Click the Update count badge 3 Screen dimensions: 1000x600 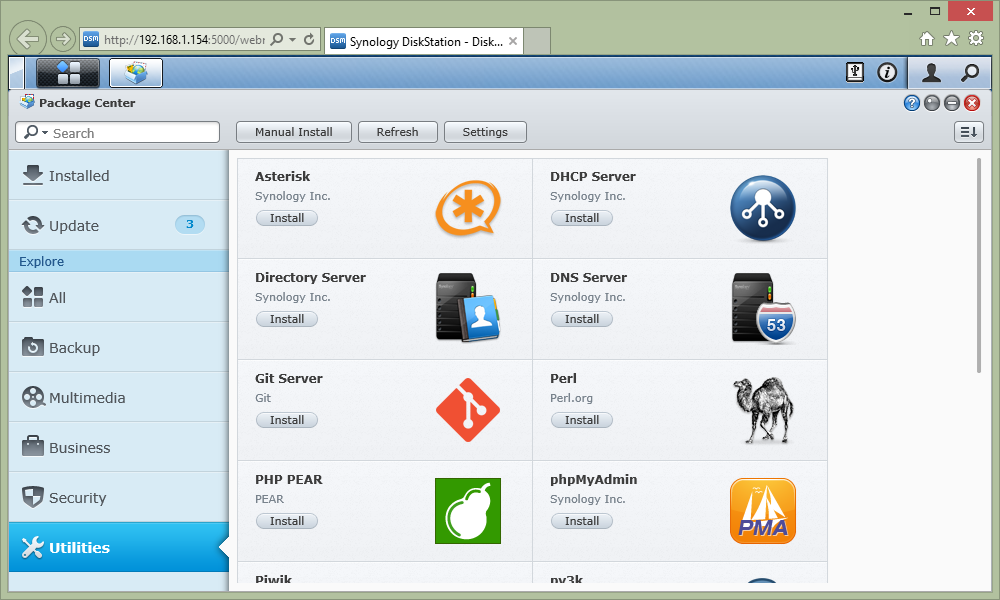(189, 224)
